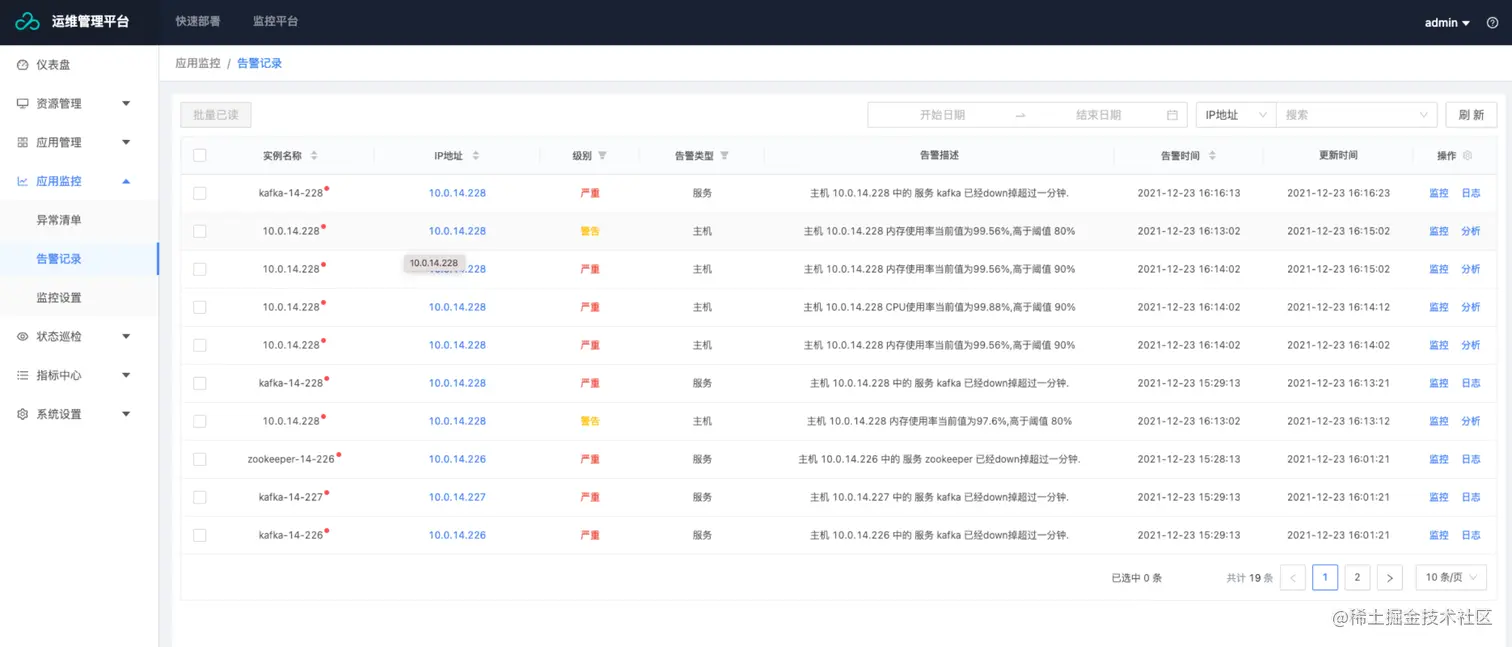Expand the 系统设置 sidebar menu
This screenshot has width=1512, height=647.
(x=126, y=415)
